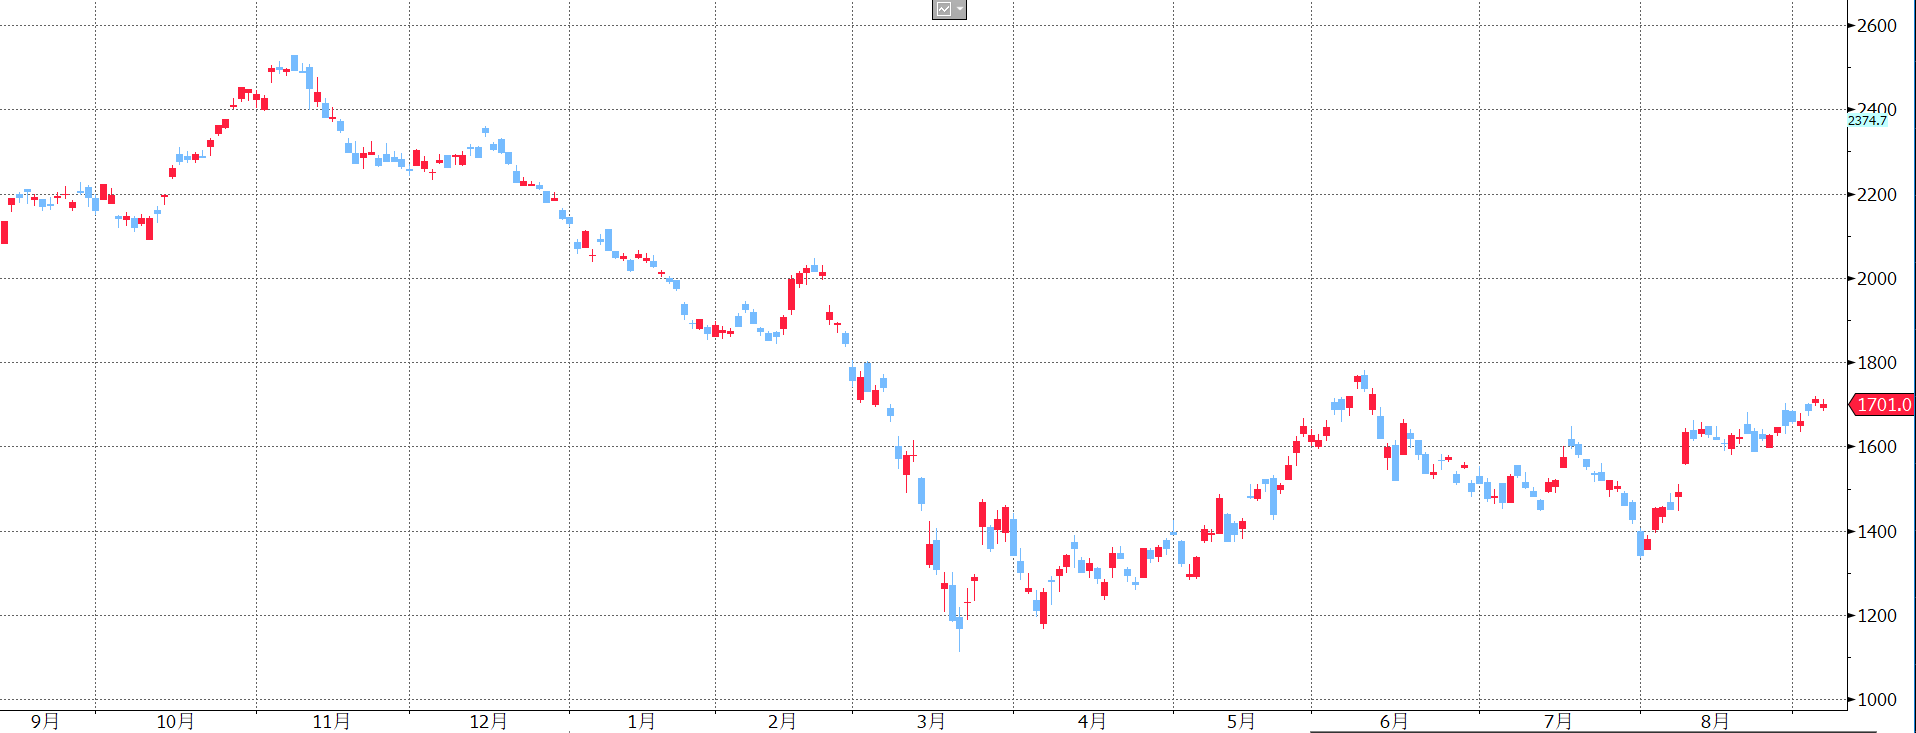Click the last candlestick on the chart
Image resolution: width=1916 pixels, height=733 pixels.
point(1824,406)
